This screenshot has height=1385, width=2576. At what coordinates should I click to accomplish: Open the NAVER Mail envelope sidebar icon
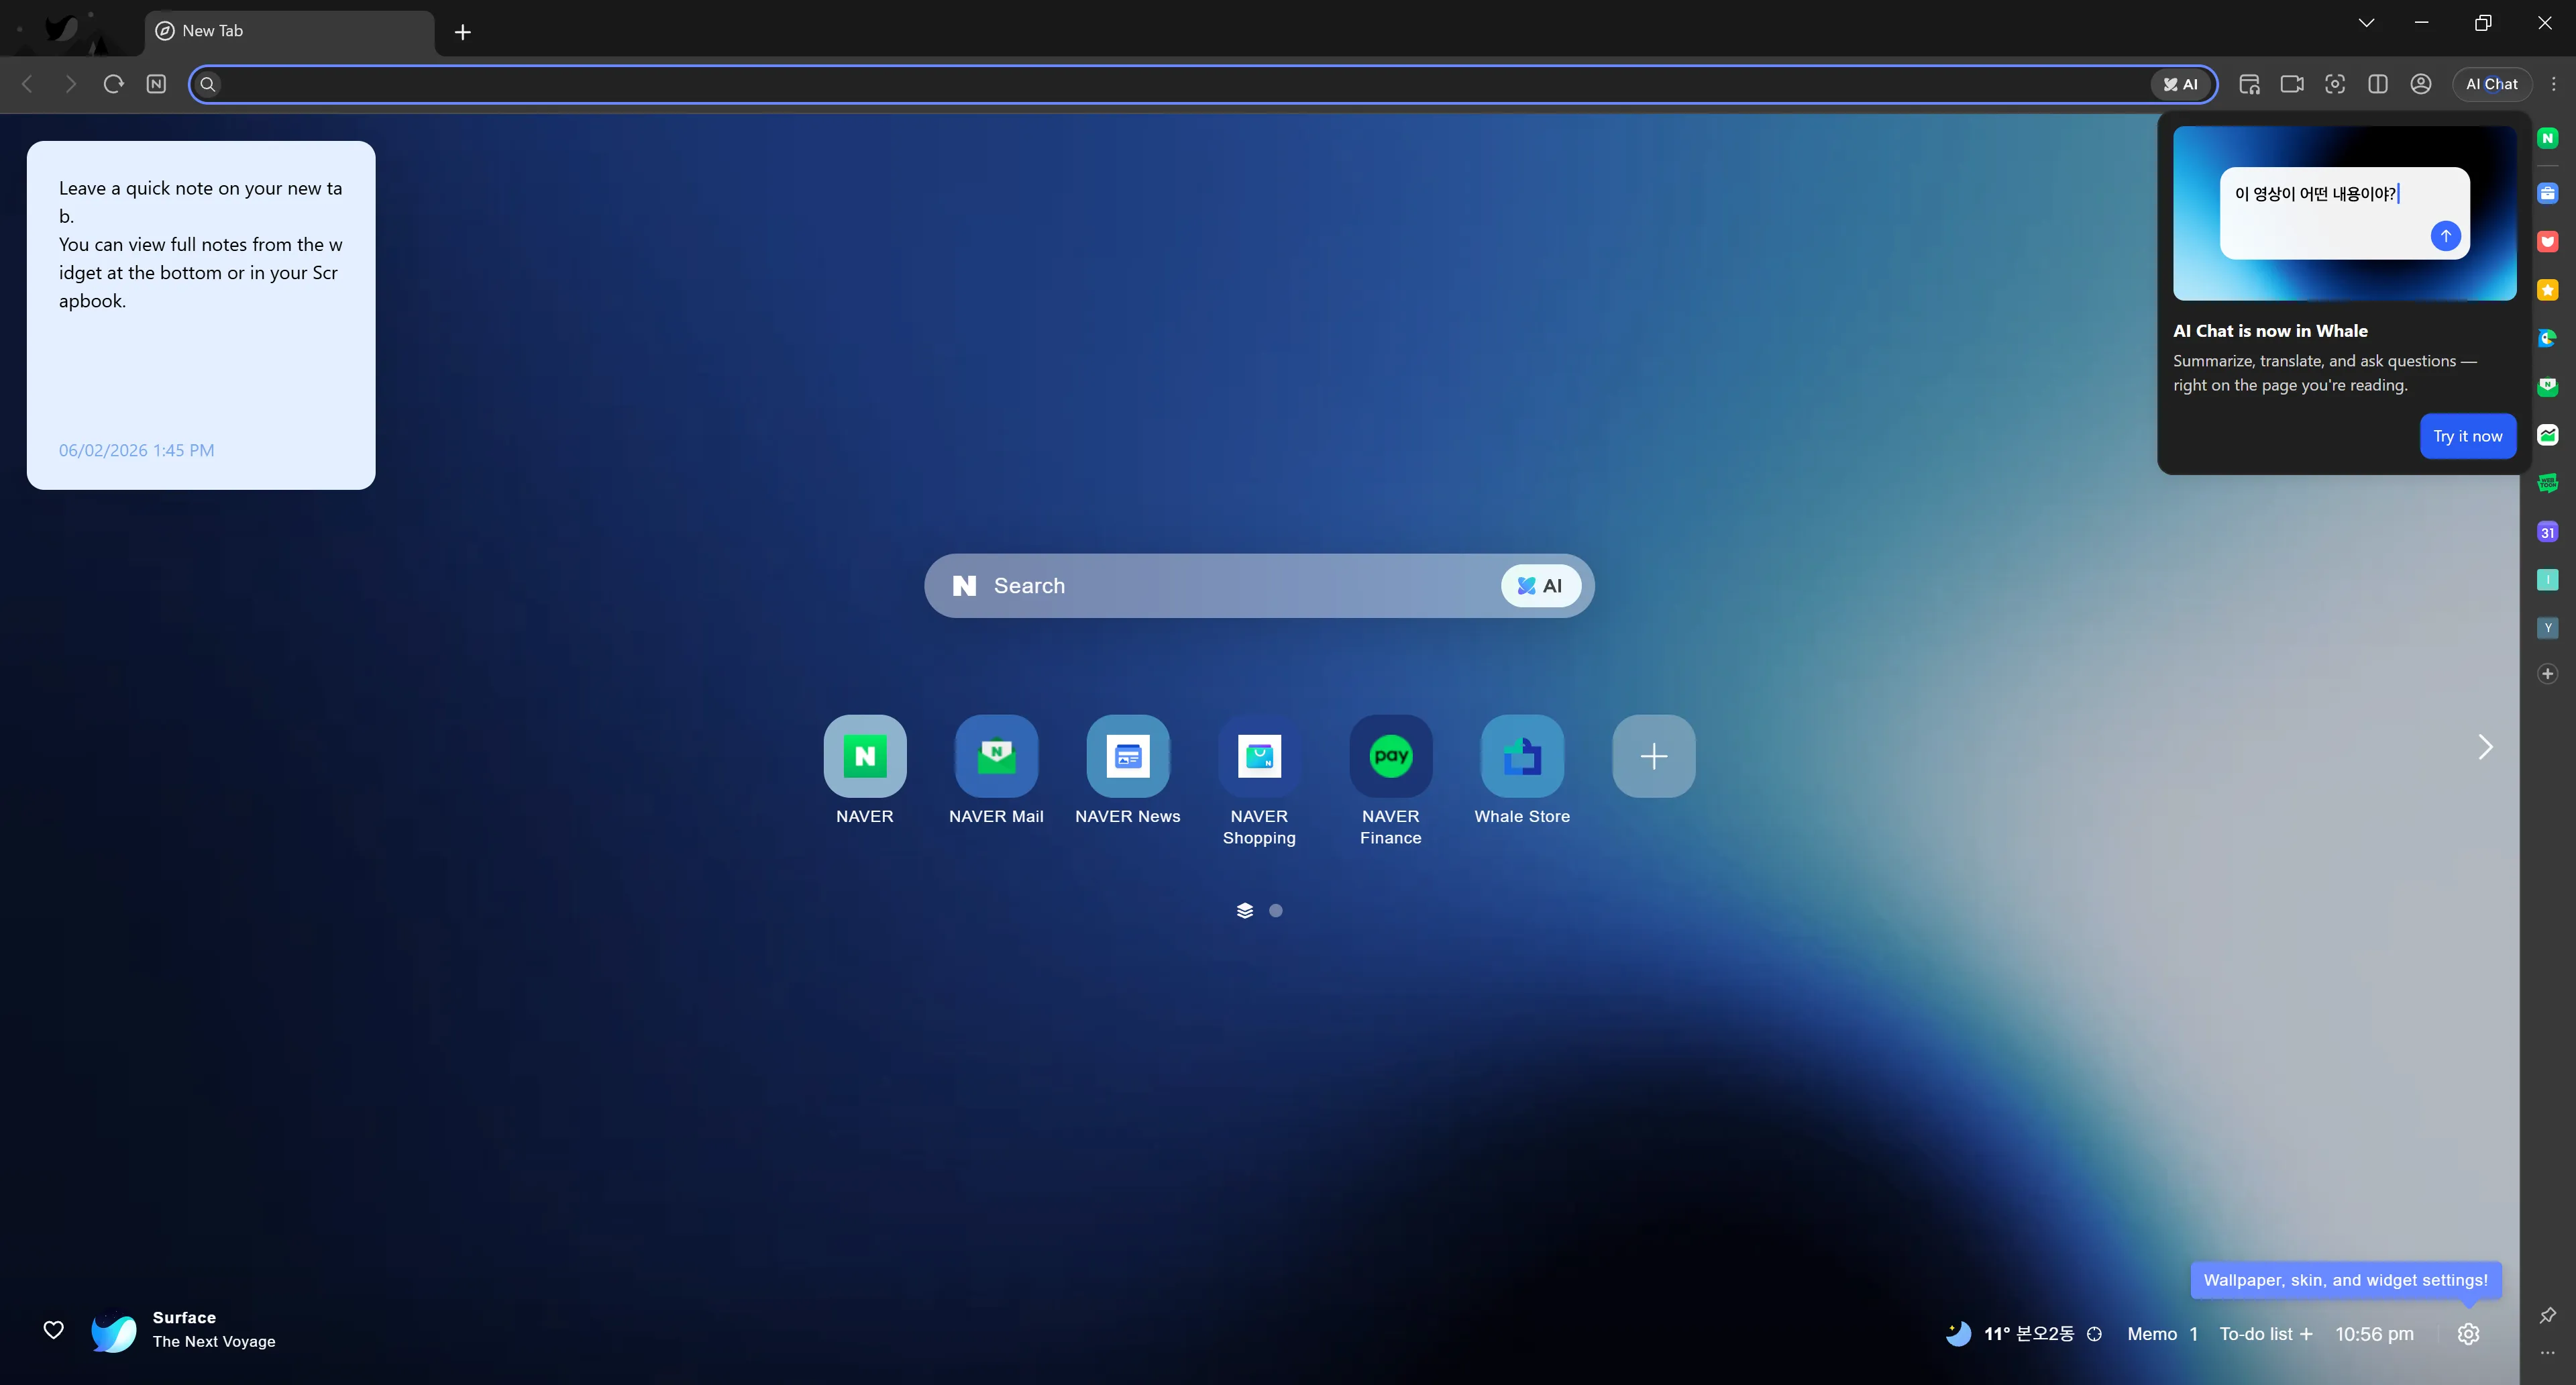click(2547, 386)
